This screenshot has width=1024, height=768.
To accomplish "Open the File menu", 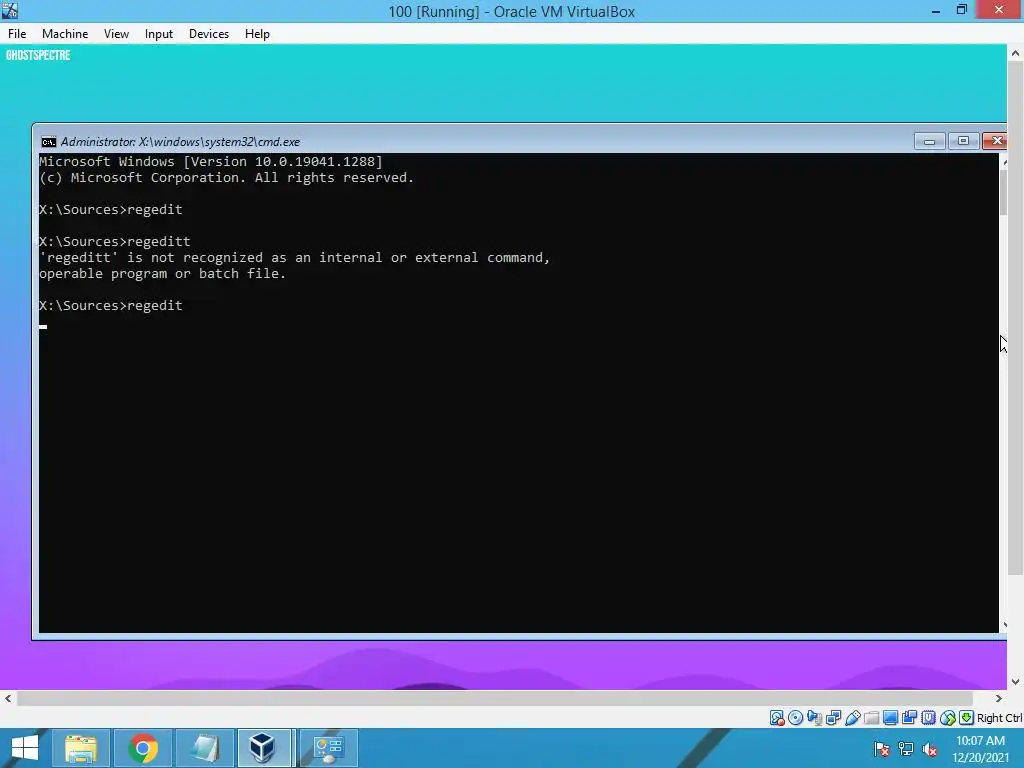I will pyautogui.click(x=17, y=34).
